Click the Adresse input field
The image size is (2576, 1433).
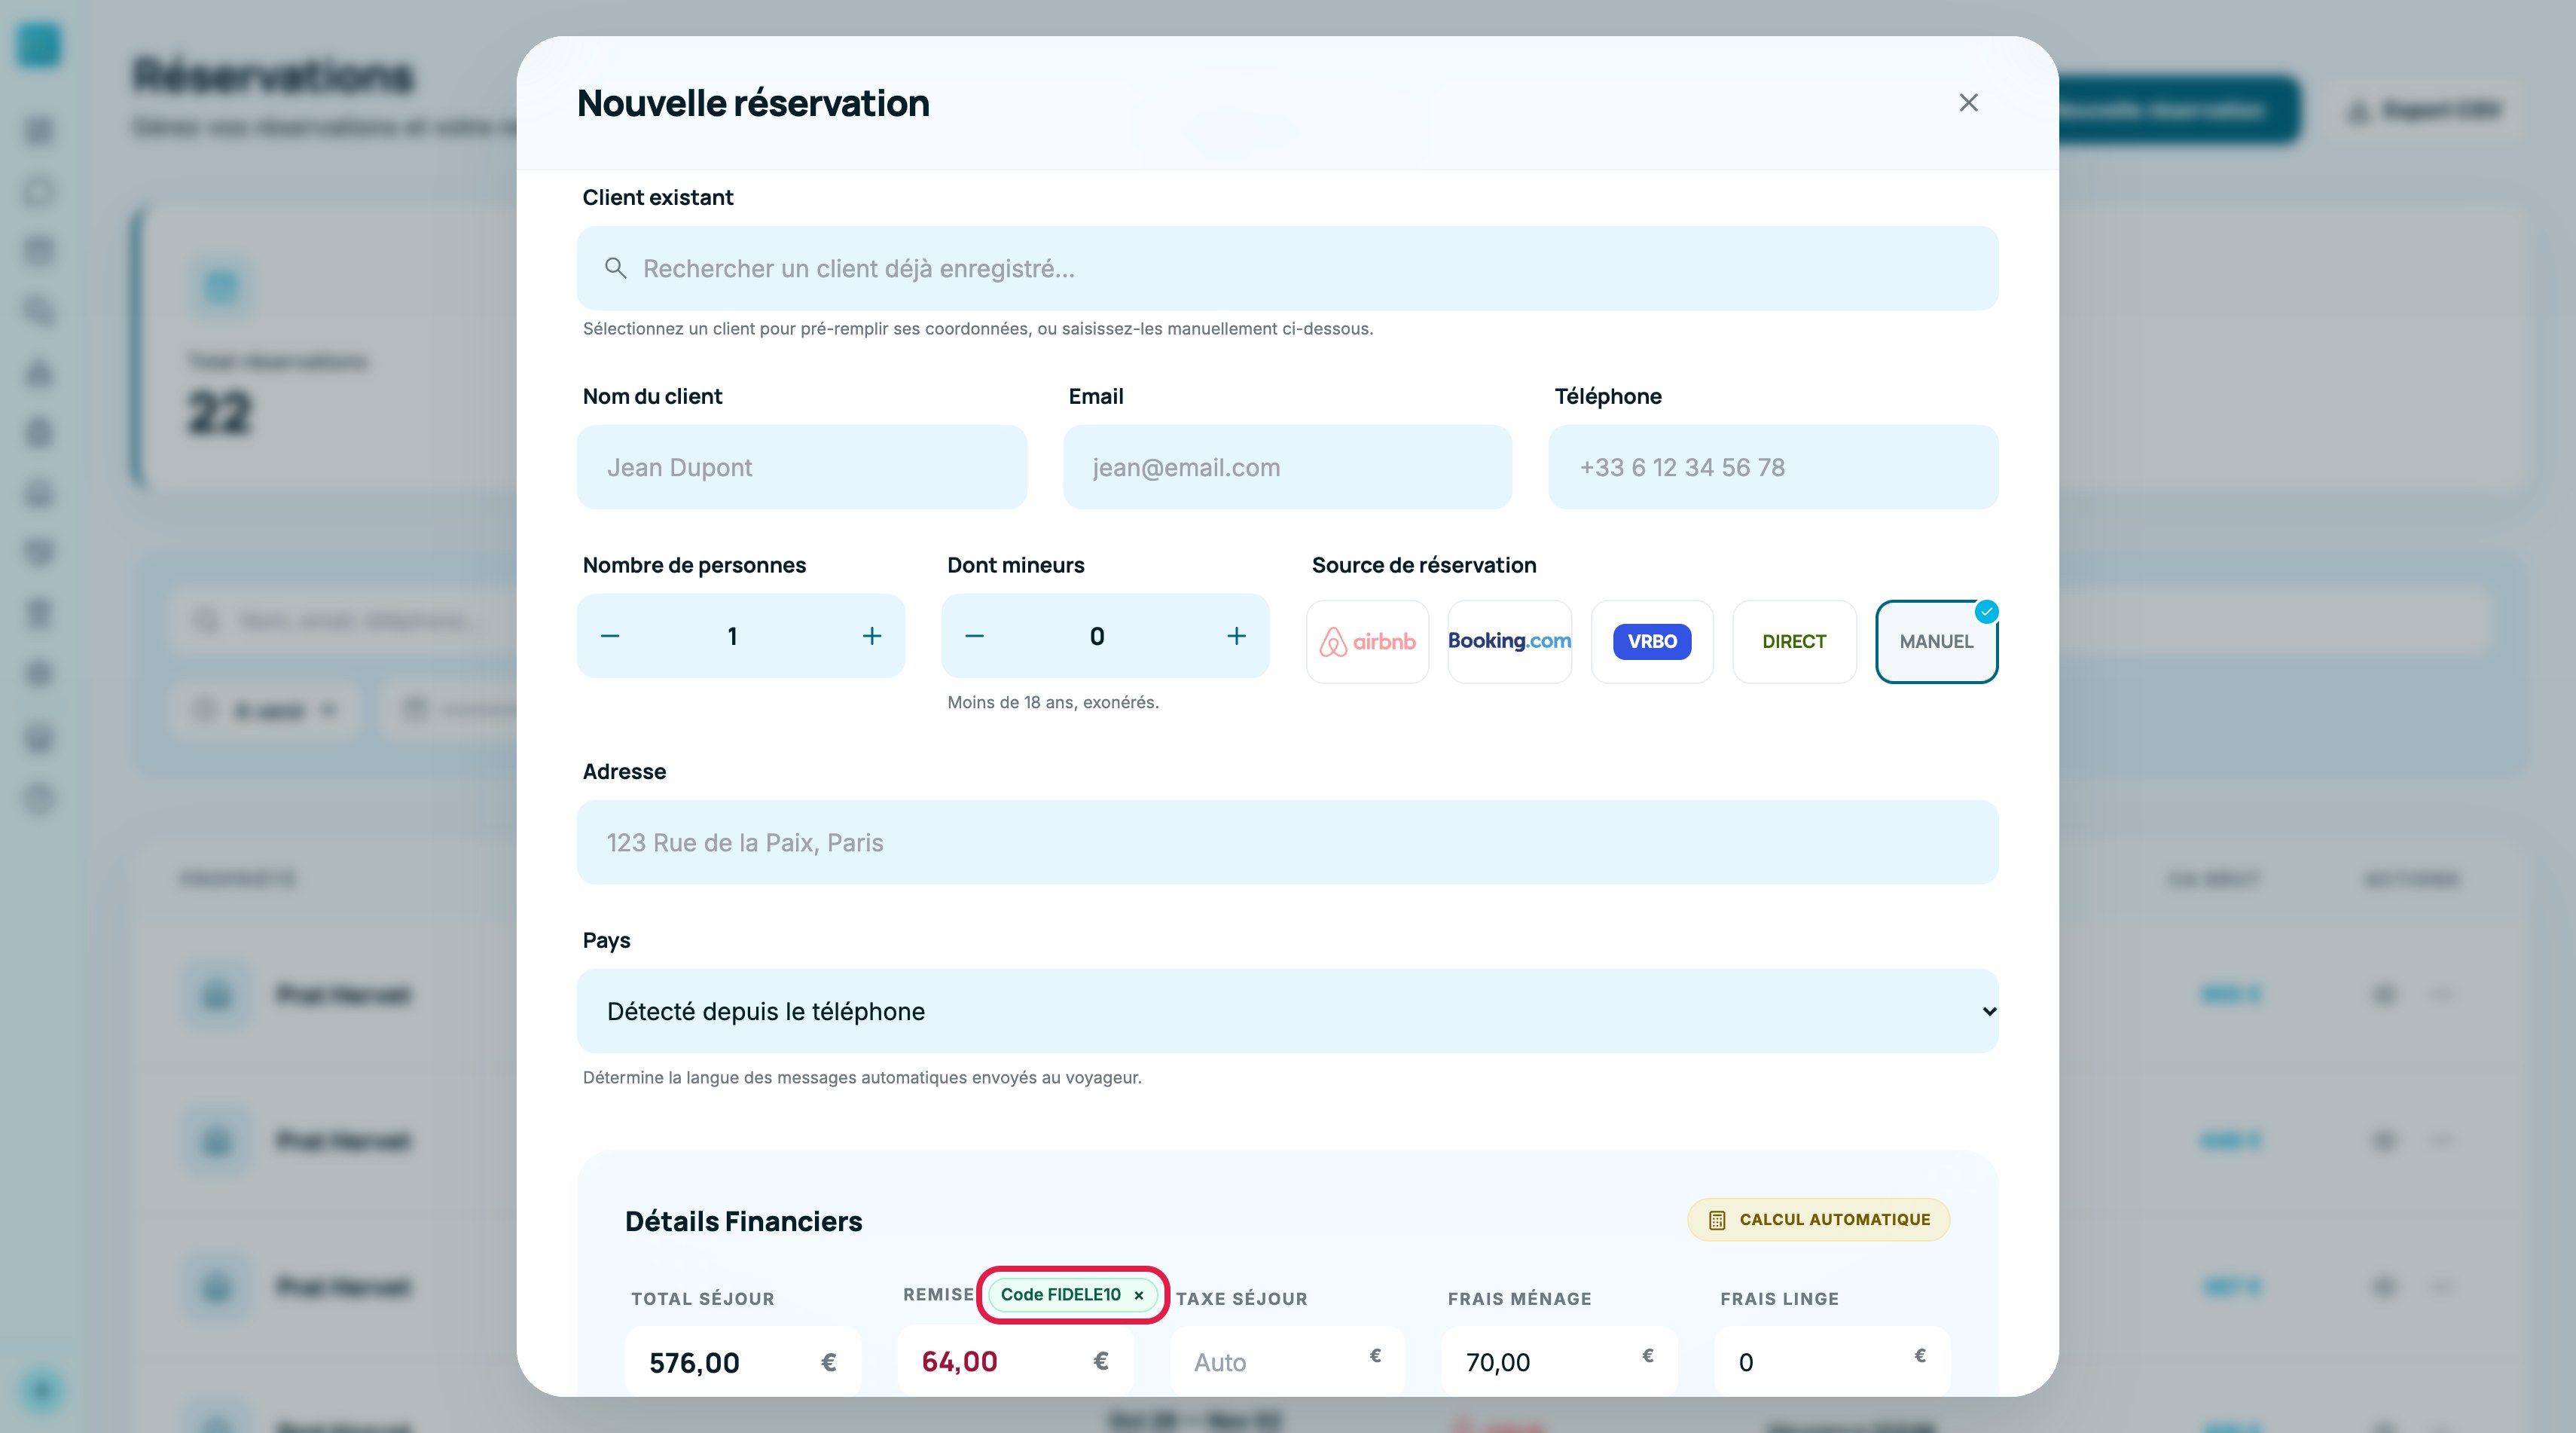[1287, 842]
